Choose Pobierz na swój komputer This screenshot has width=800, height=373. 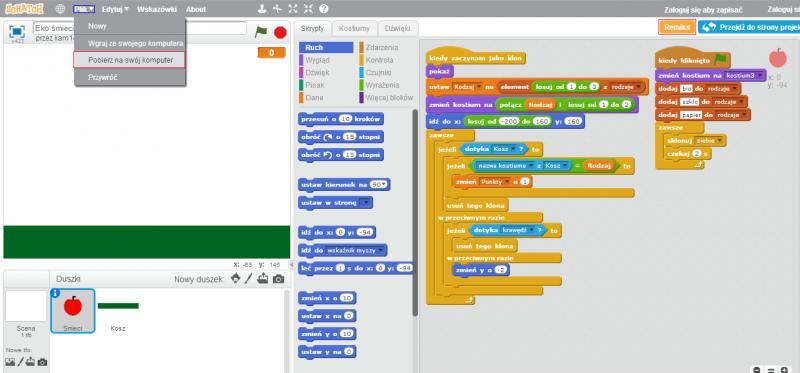point(130,60)
